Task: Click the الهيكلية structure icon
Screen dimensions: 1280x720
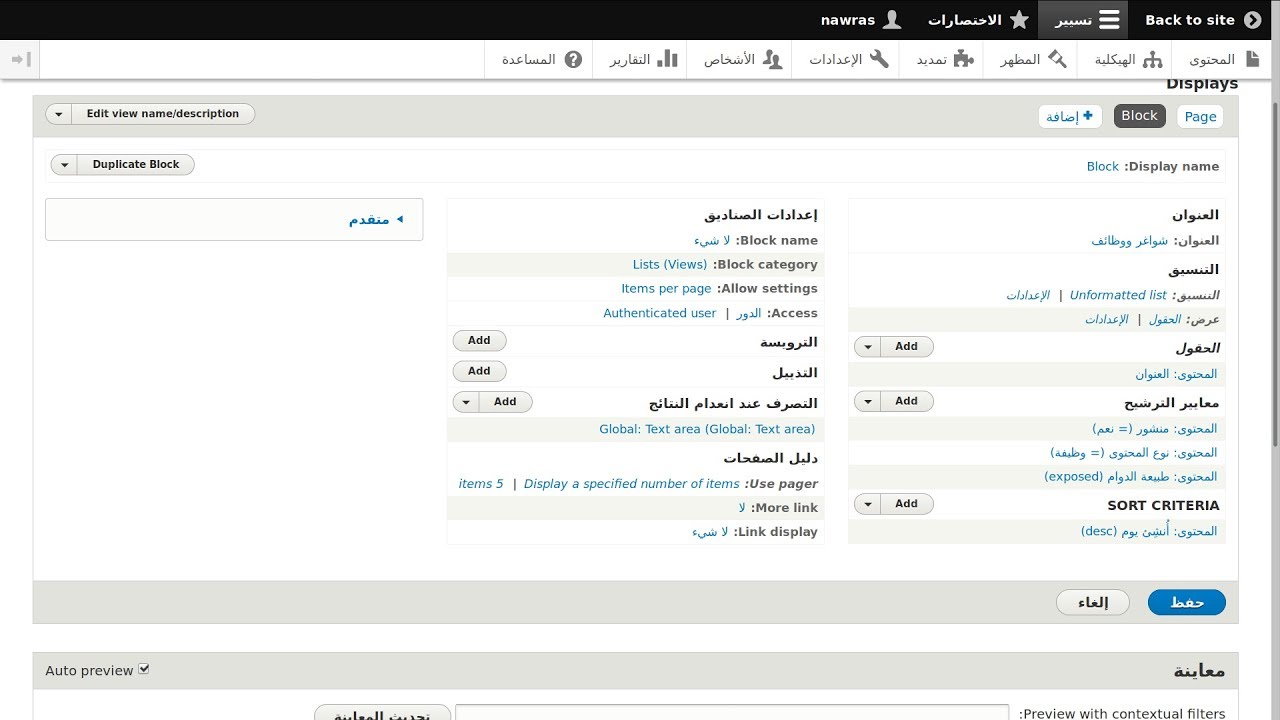Action: (1153, 59)
